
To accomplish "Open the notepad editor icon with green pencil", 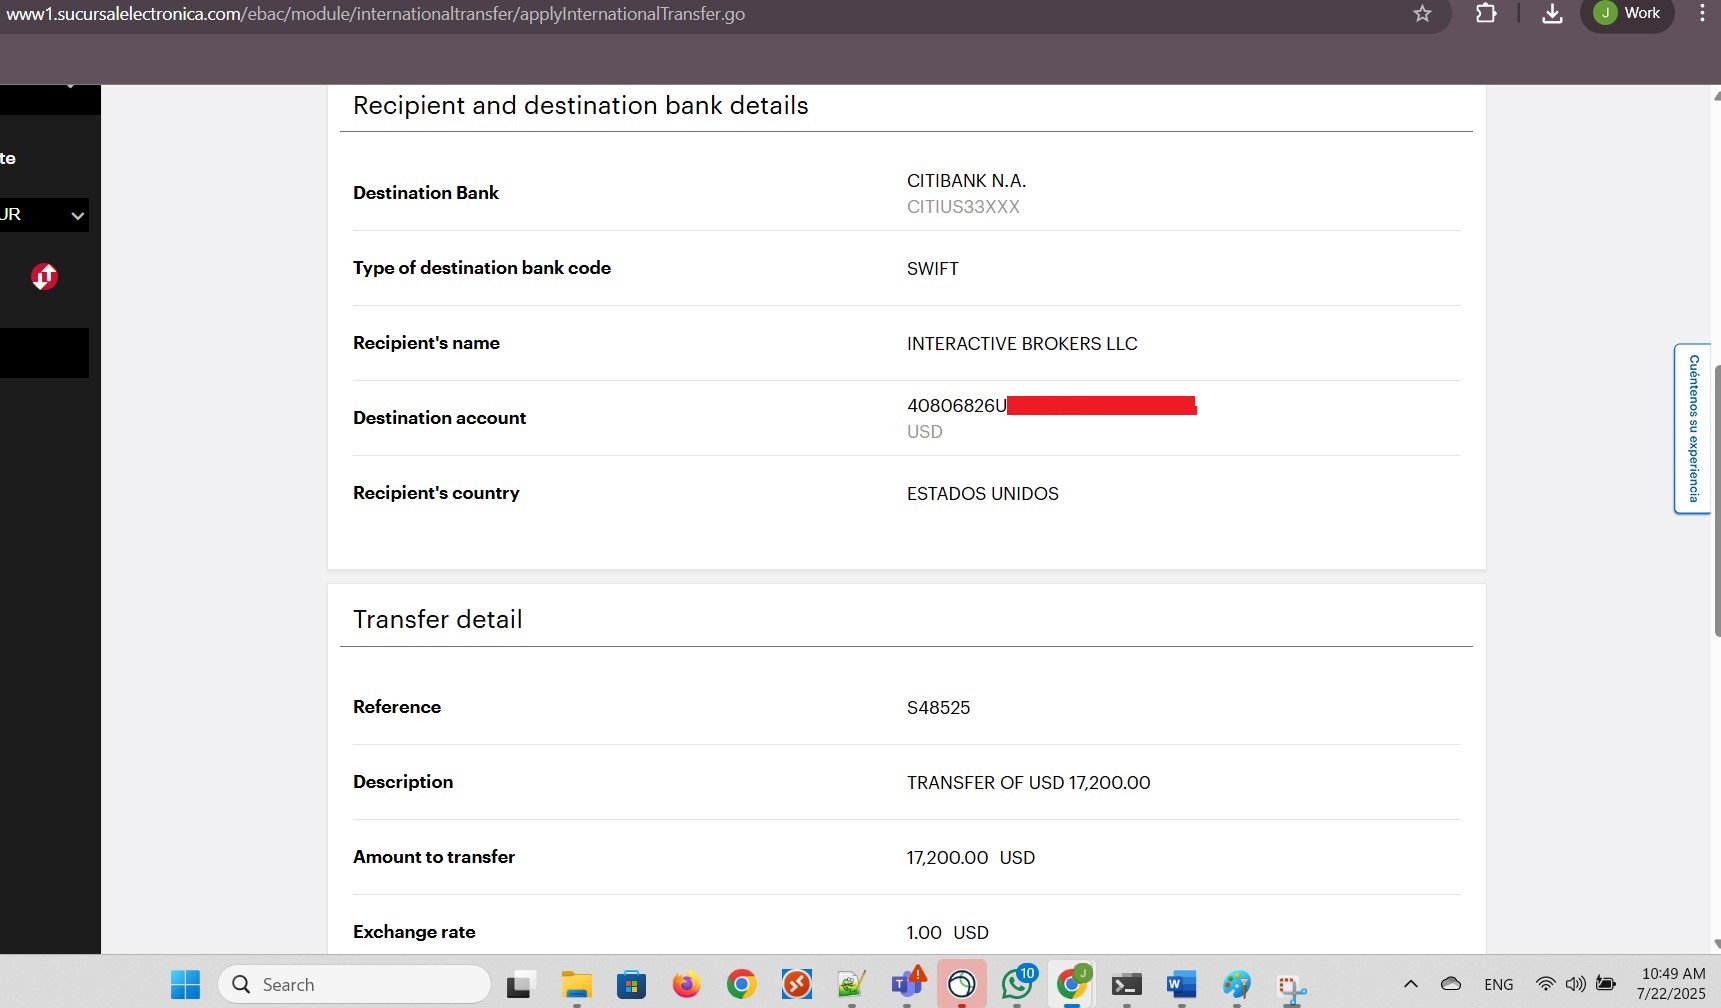I will tap(851, 985).
